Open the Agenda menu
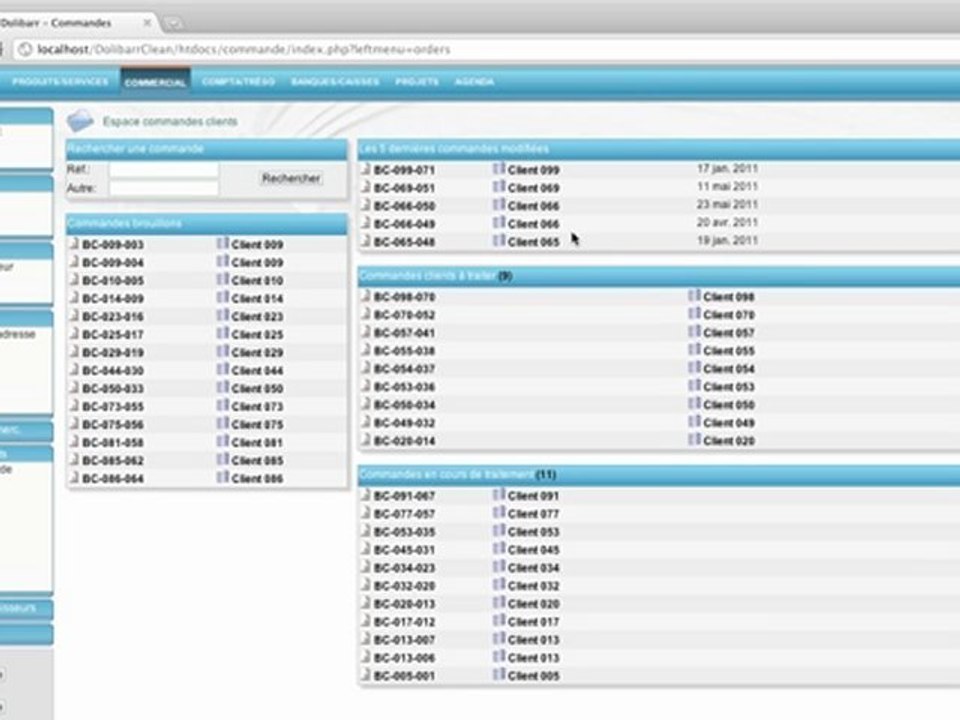 (474, 81)
